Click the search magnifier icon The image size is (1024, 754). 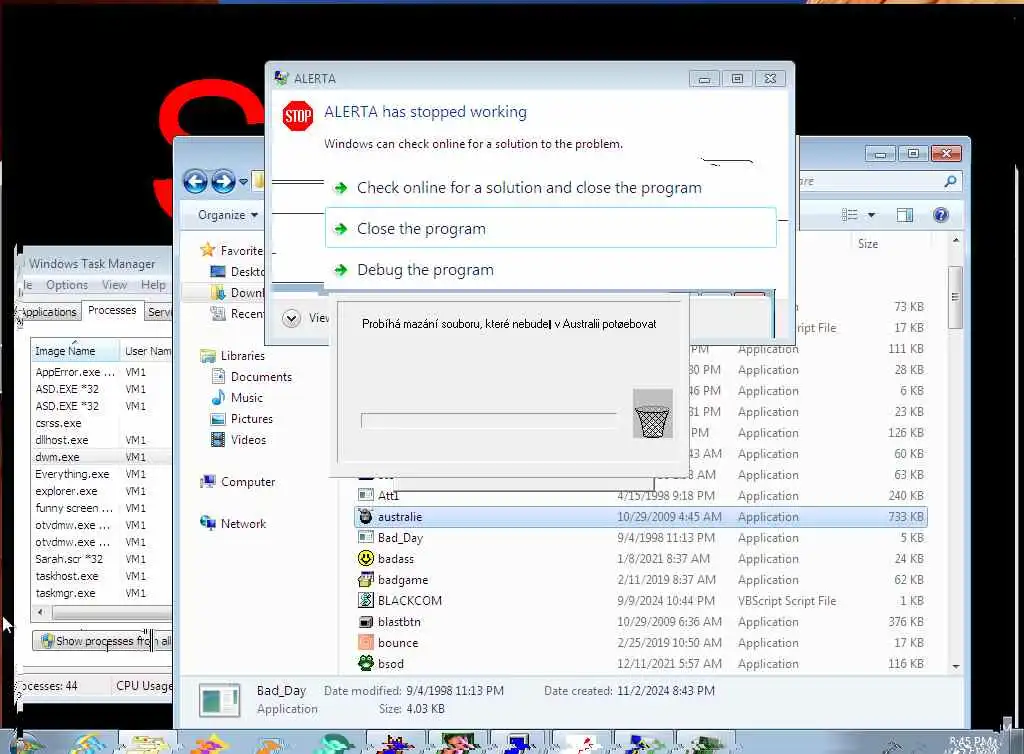(950, 181)
